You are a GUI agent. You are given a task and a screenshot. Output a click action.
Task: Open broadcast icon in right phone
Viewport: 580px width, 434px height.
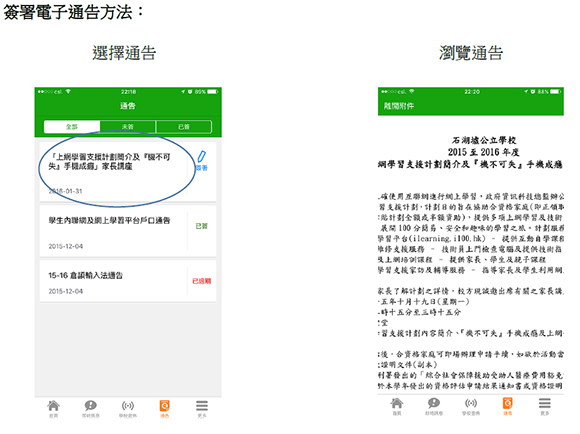point(471,403)
